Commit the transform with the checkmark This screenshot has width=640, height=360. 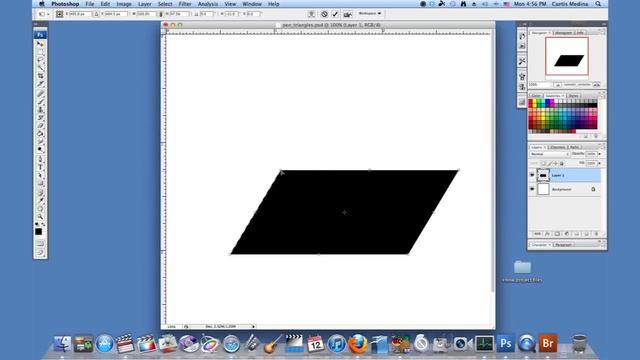coord(335,14)
